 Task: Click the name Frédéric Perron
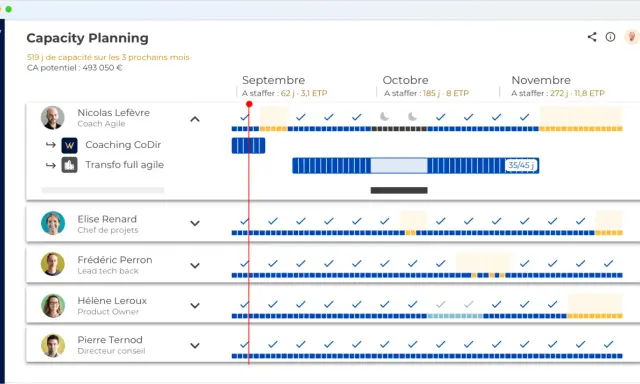pos(115,260)
